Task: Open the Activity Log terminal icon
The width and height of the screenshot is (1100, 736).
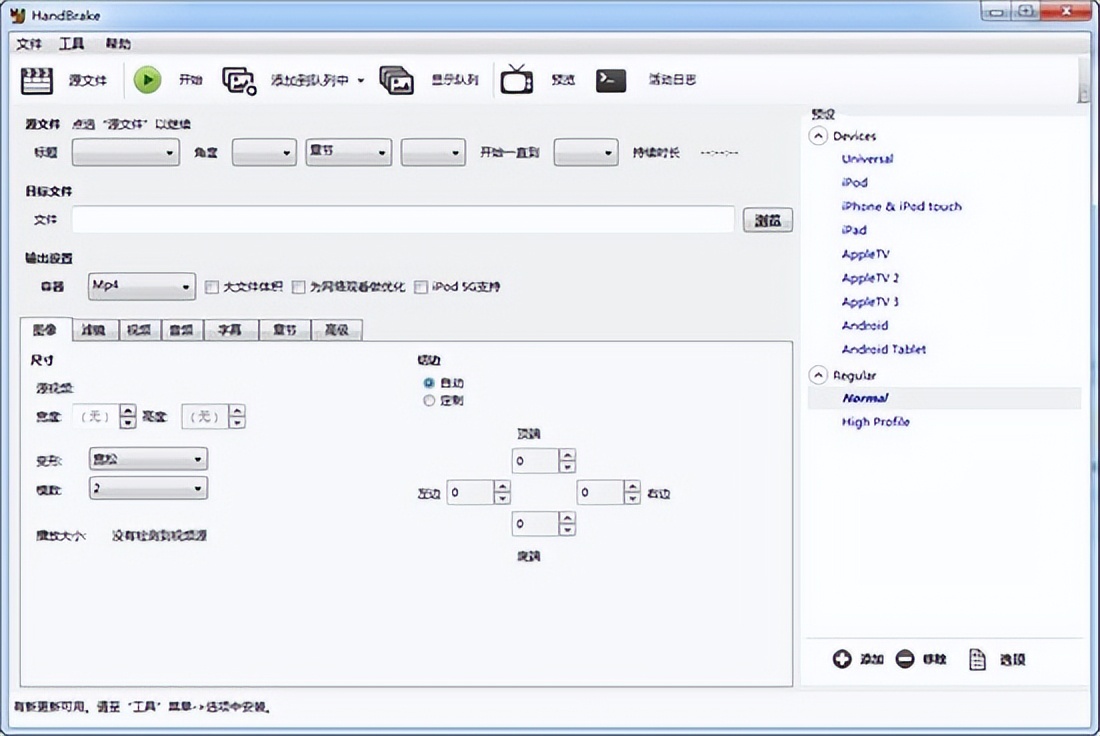Action: pos(611,80)
